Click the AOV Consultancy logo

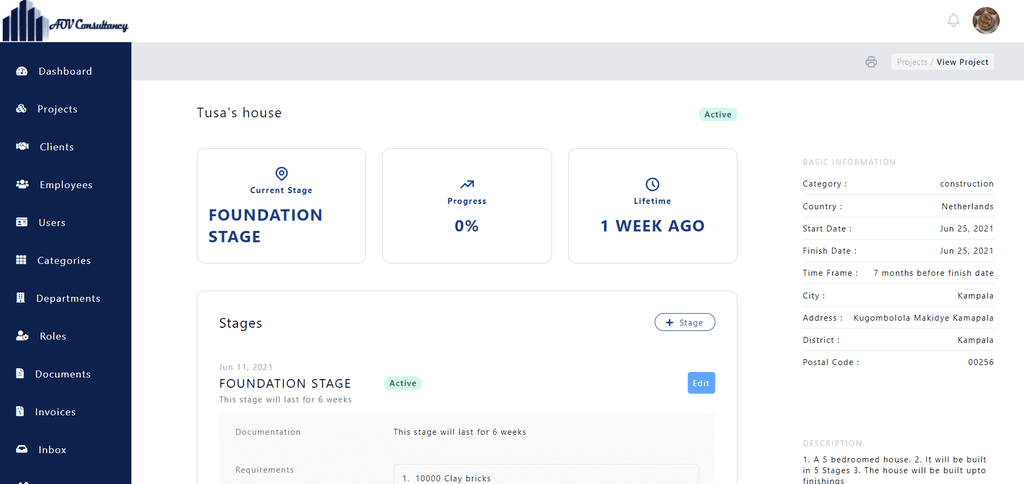pyautogui.click(x=65, y=21)
